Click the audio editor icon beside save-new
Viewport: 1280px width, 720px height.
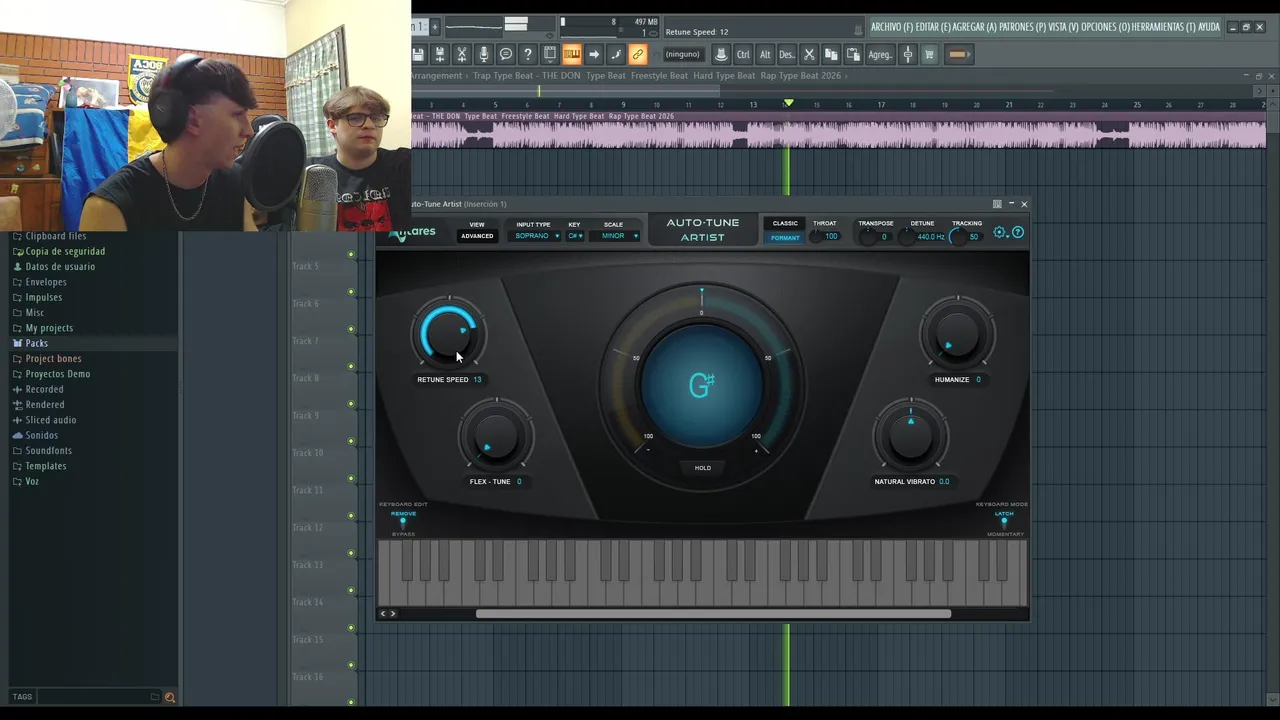click(462, 54)
